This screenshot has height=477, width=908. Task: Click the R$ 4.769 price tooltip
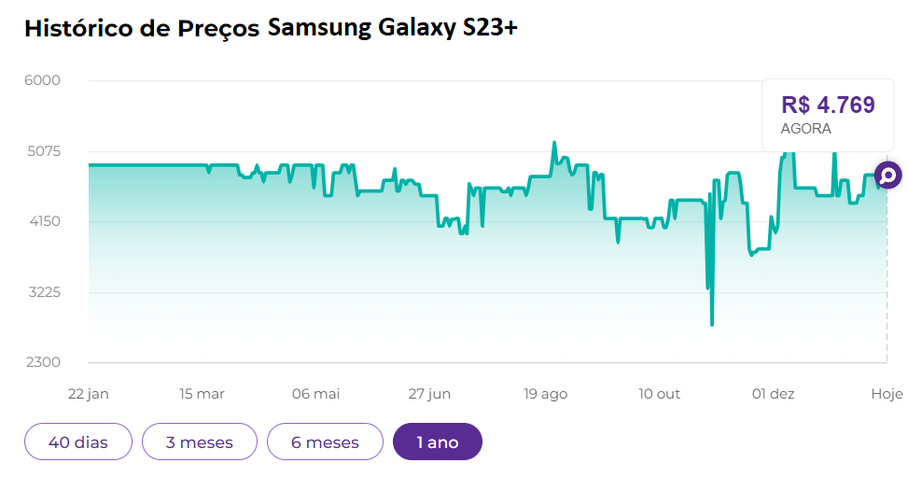coord(827,105)
